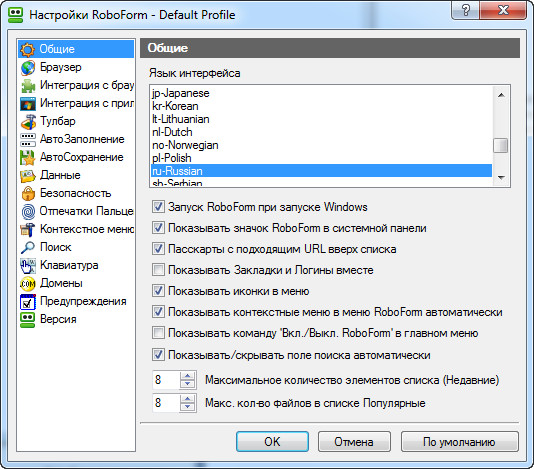Click the Контекстное меню hammer icon
This screenshot has width=534, height=469.
28,230
